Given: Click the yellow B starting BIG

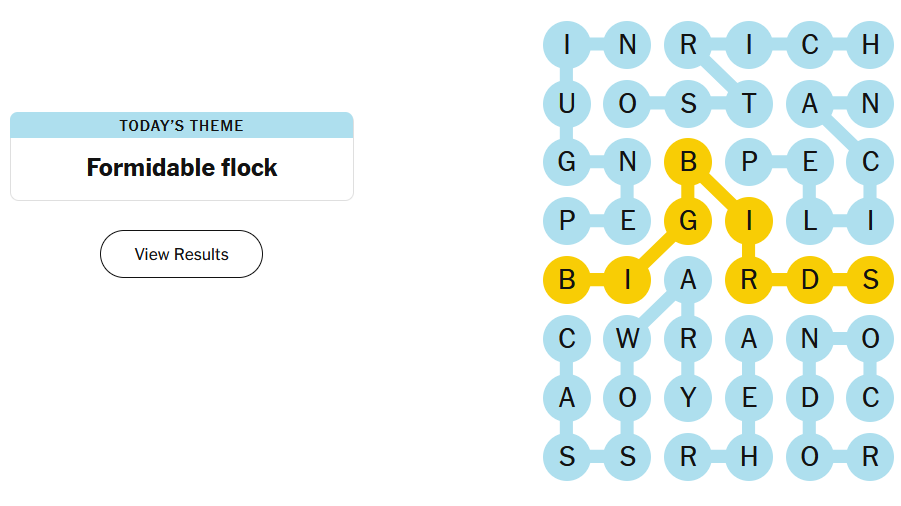Looking at the screenshot, I should (x=567, y=280).
